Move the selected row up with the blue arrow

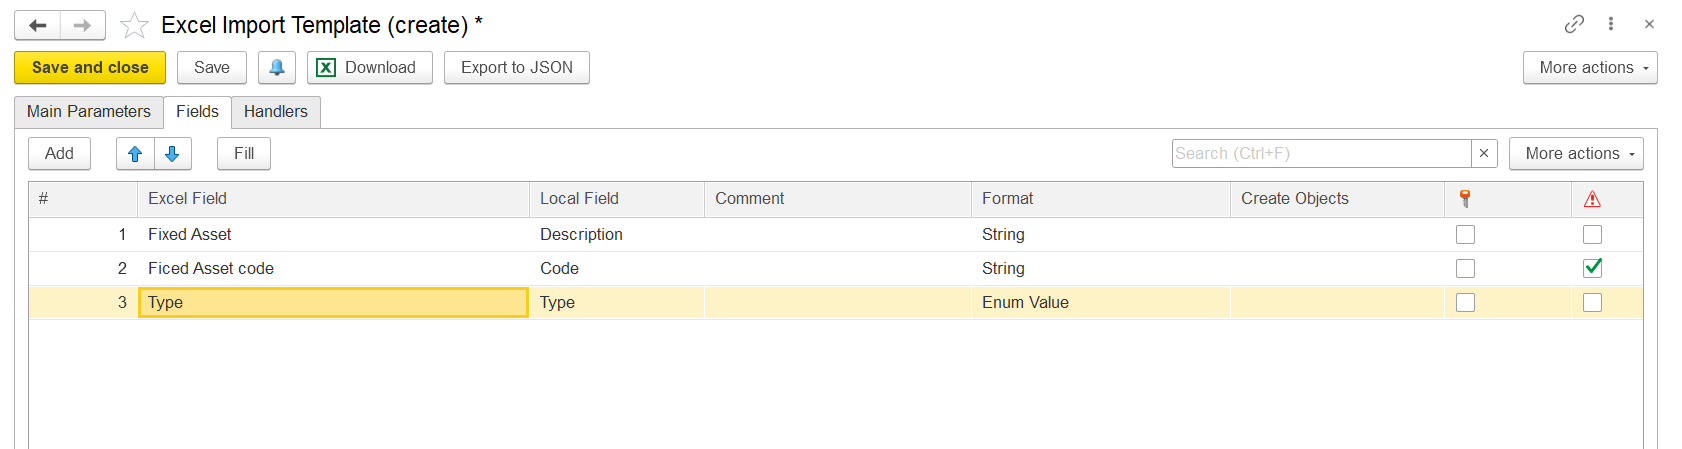tap(135, 153)
